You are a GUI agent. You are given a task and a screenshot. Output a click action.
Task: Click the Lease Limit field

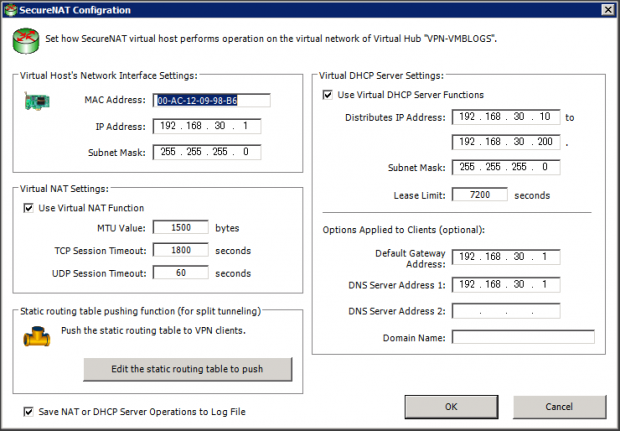tap(480, 195)
